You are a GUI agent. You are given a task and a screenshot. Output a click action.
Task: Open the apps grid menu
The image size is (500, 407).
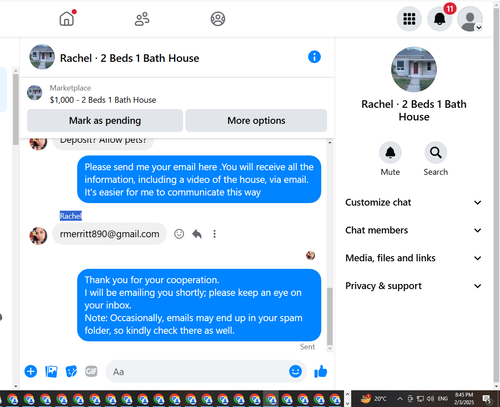409,19
